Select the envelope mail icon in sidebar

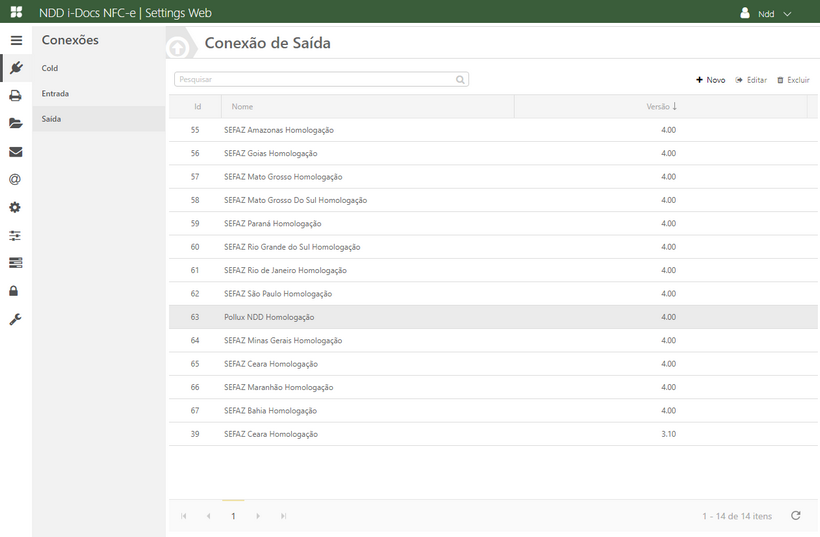pyautogui.click(x=16, y=152)
